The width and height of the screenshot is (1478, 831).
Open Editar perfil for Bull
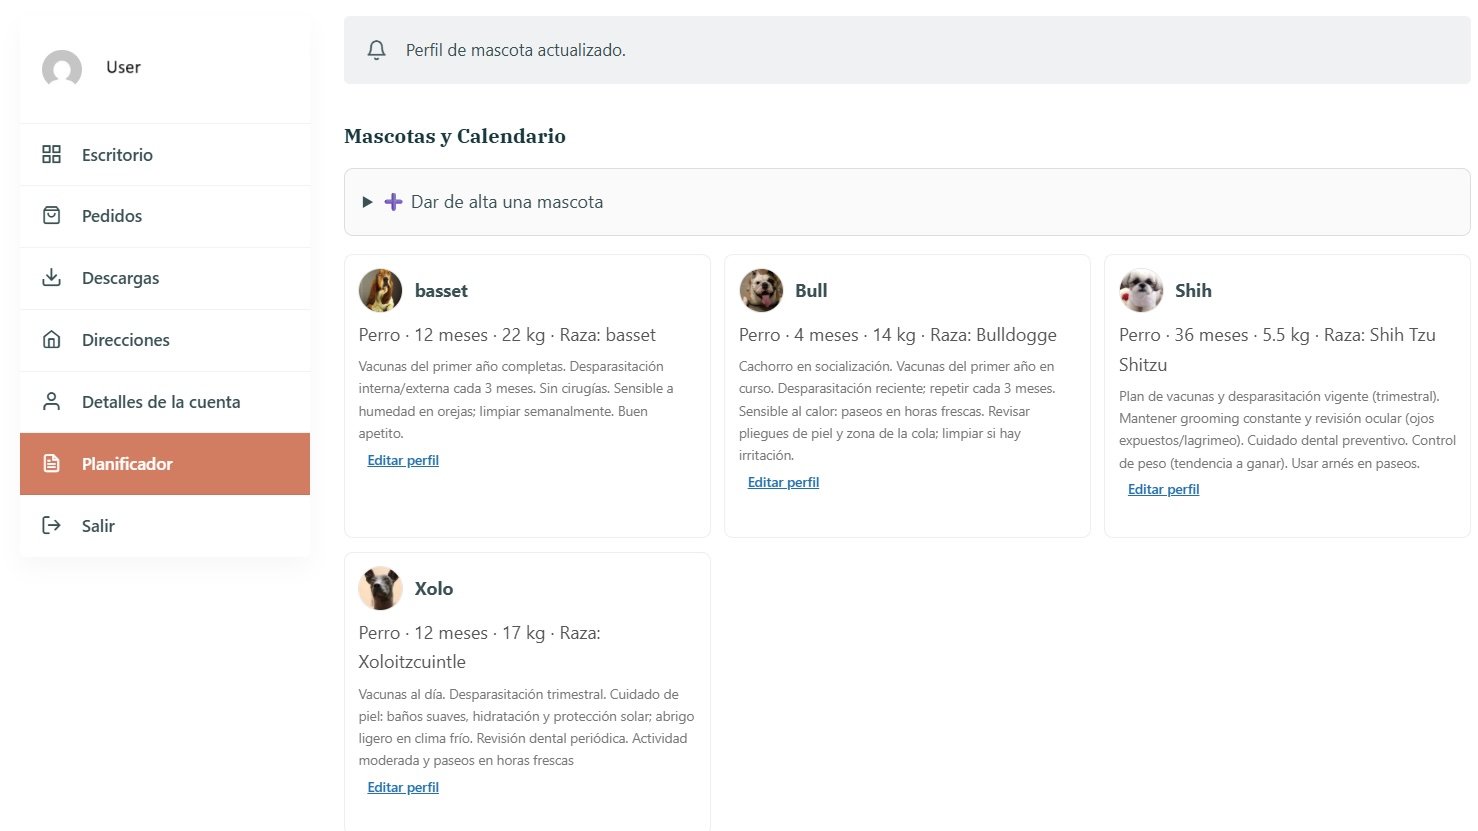[x=783, y=483]
